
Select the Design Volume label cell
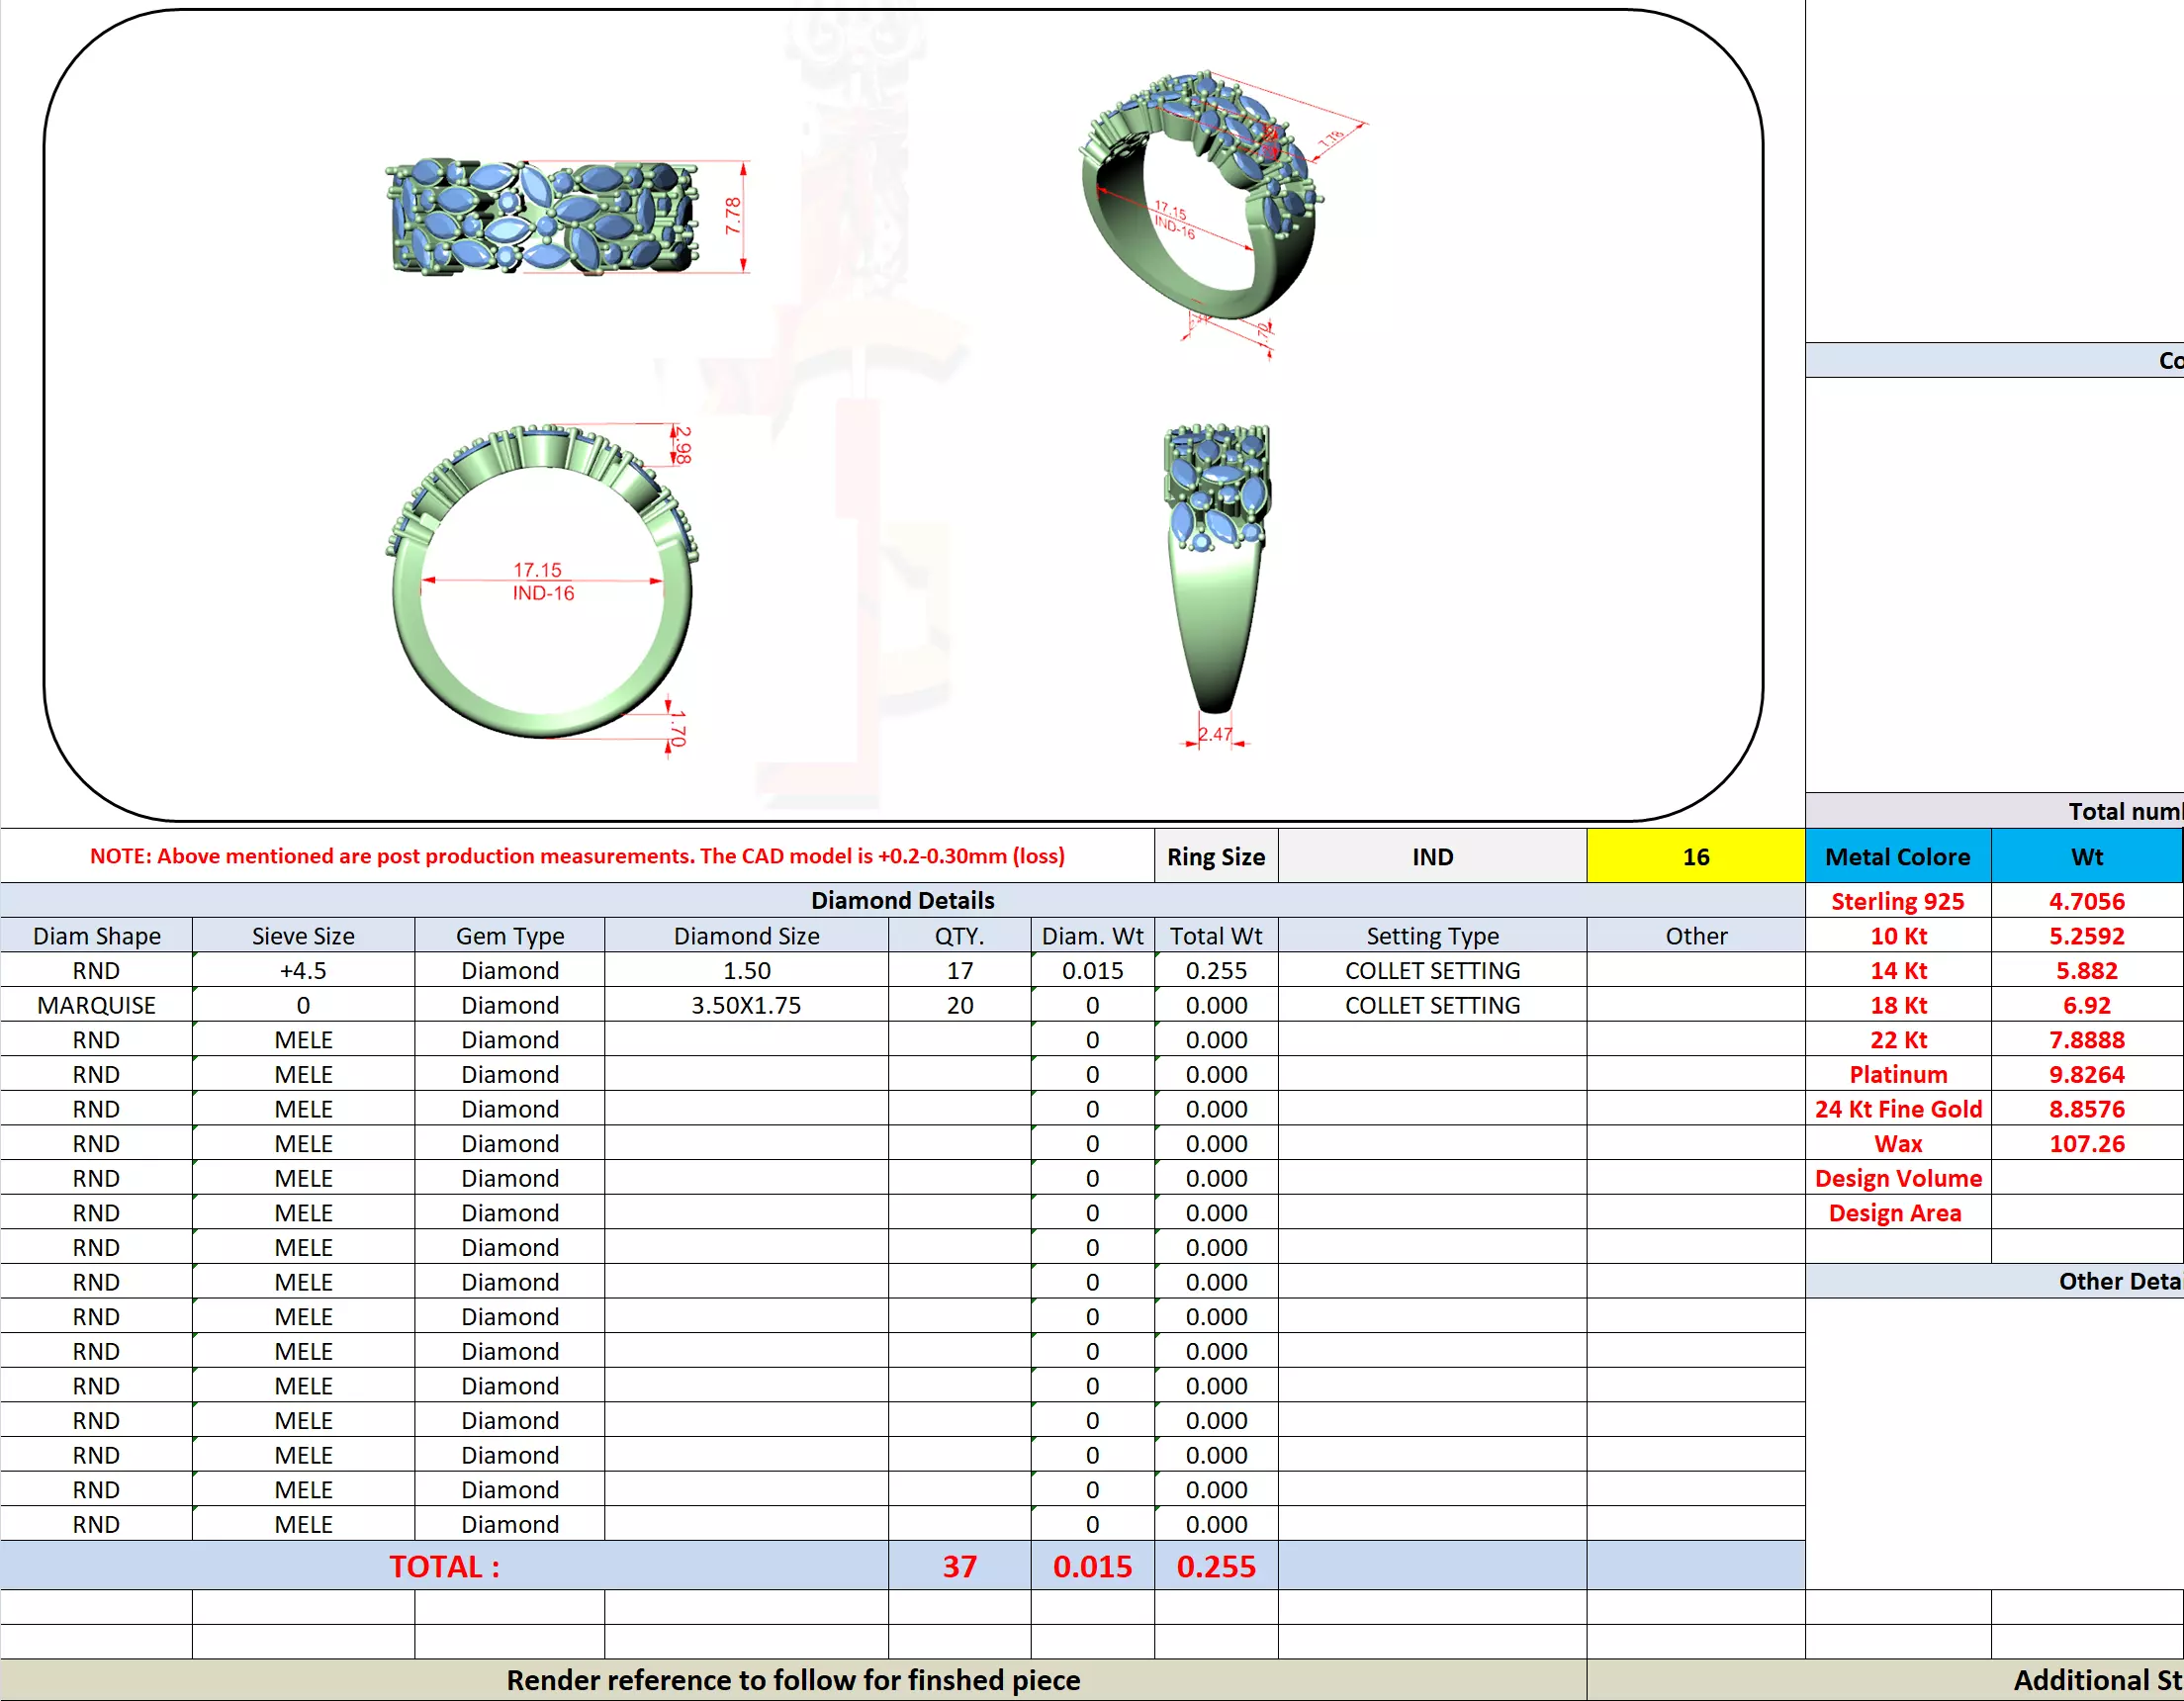tap(1897, 1178)
